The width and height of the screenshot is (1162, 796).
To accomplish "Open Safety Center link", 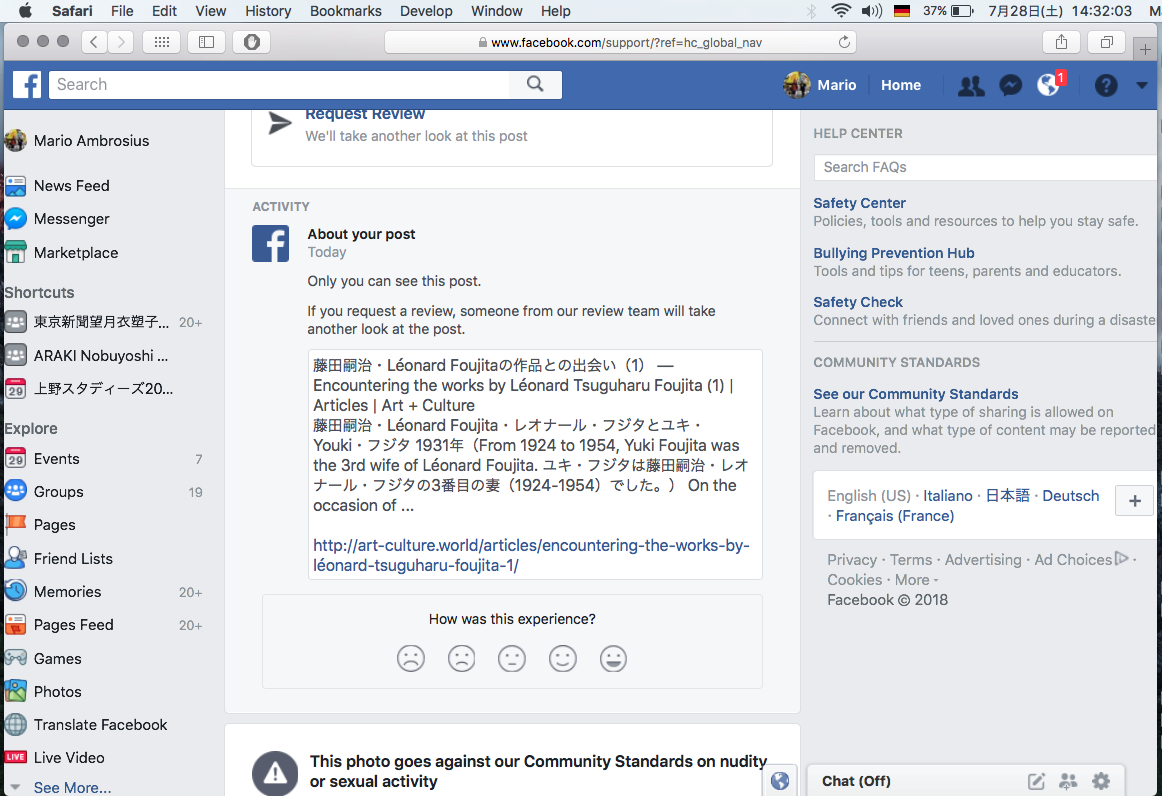I will pos(859,203).
